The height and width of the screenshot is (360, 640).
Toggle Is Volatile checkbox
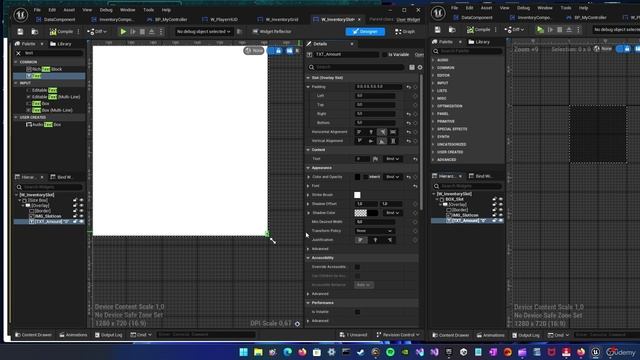tap(358, 312)
